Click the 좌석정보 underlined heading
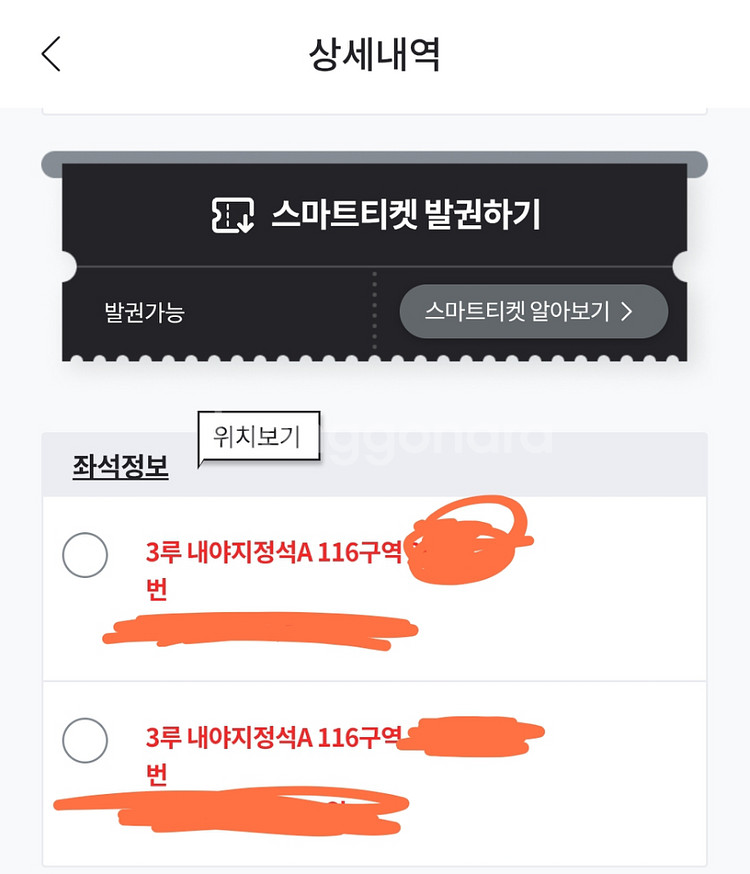 click(120, 466)
